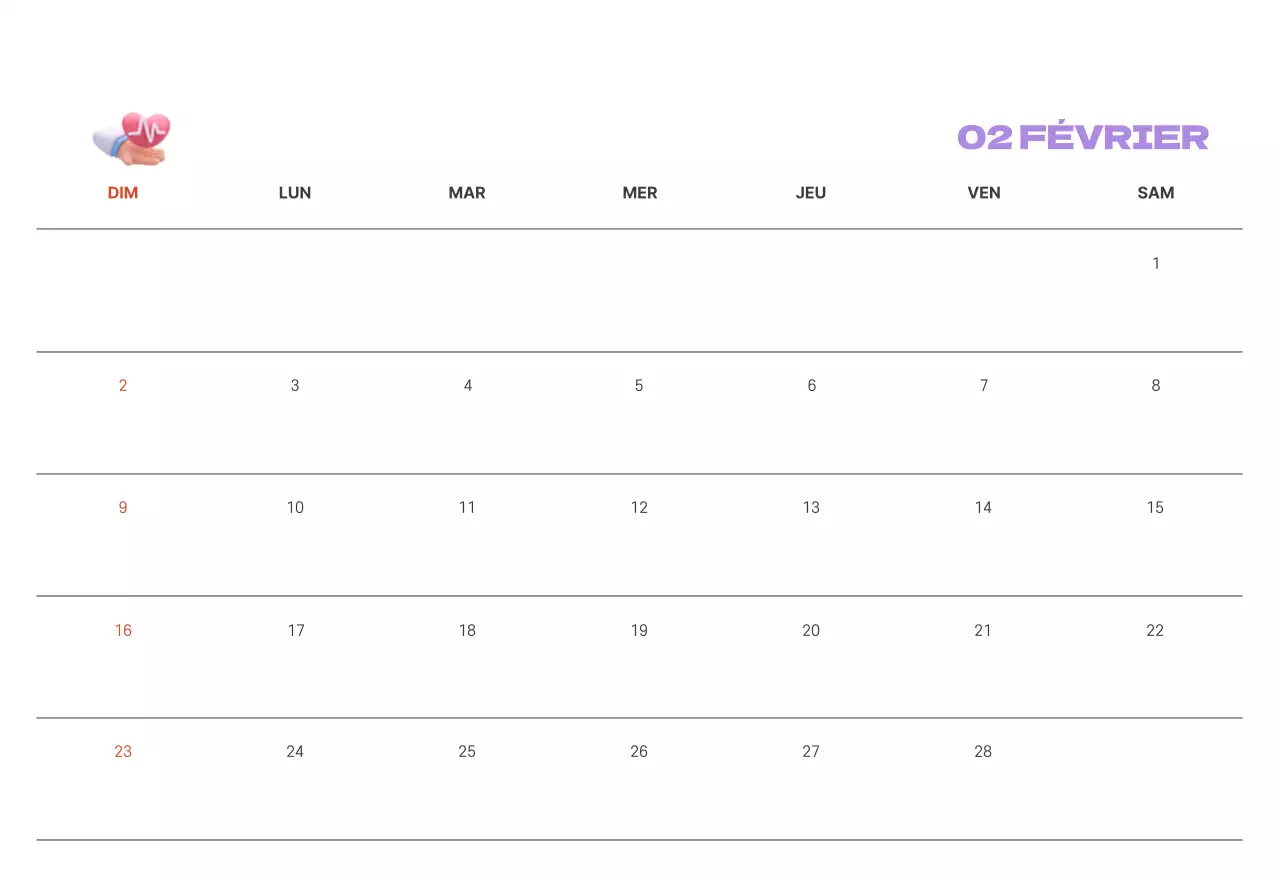Click the heart health icon in hand
Viewport: 1280px width, 880px height.
133,138
